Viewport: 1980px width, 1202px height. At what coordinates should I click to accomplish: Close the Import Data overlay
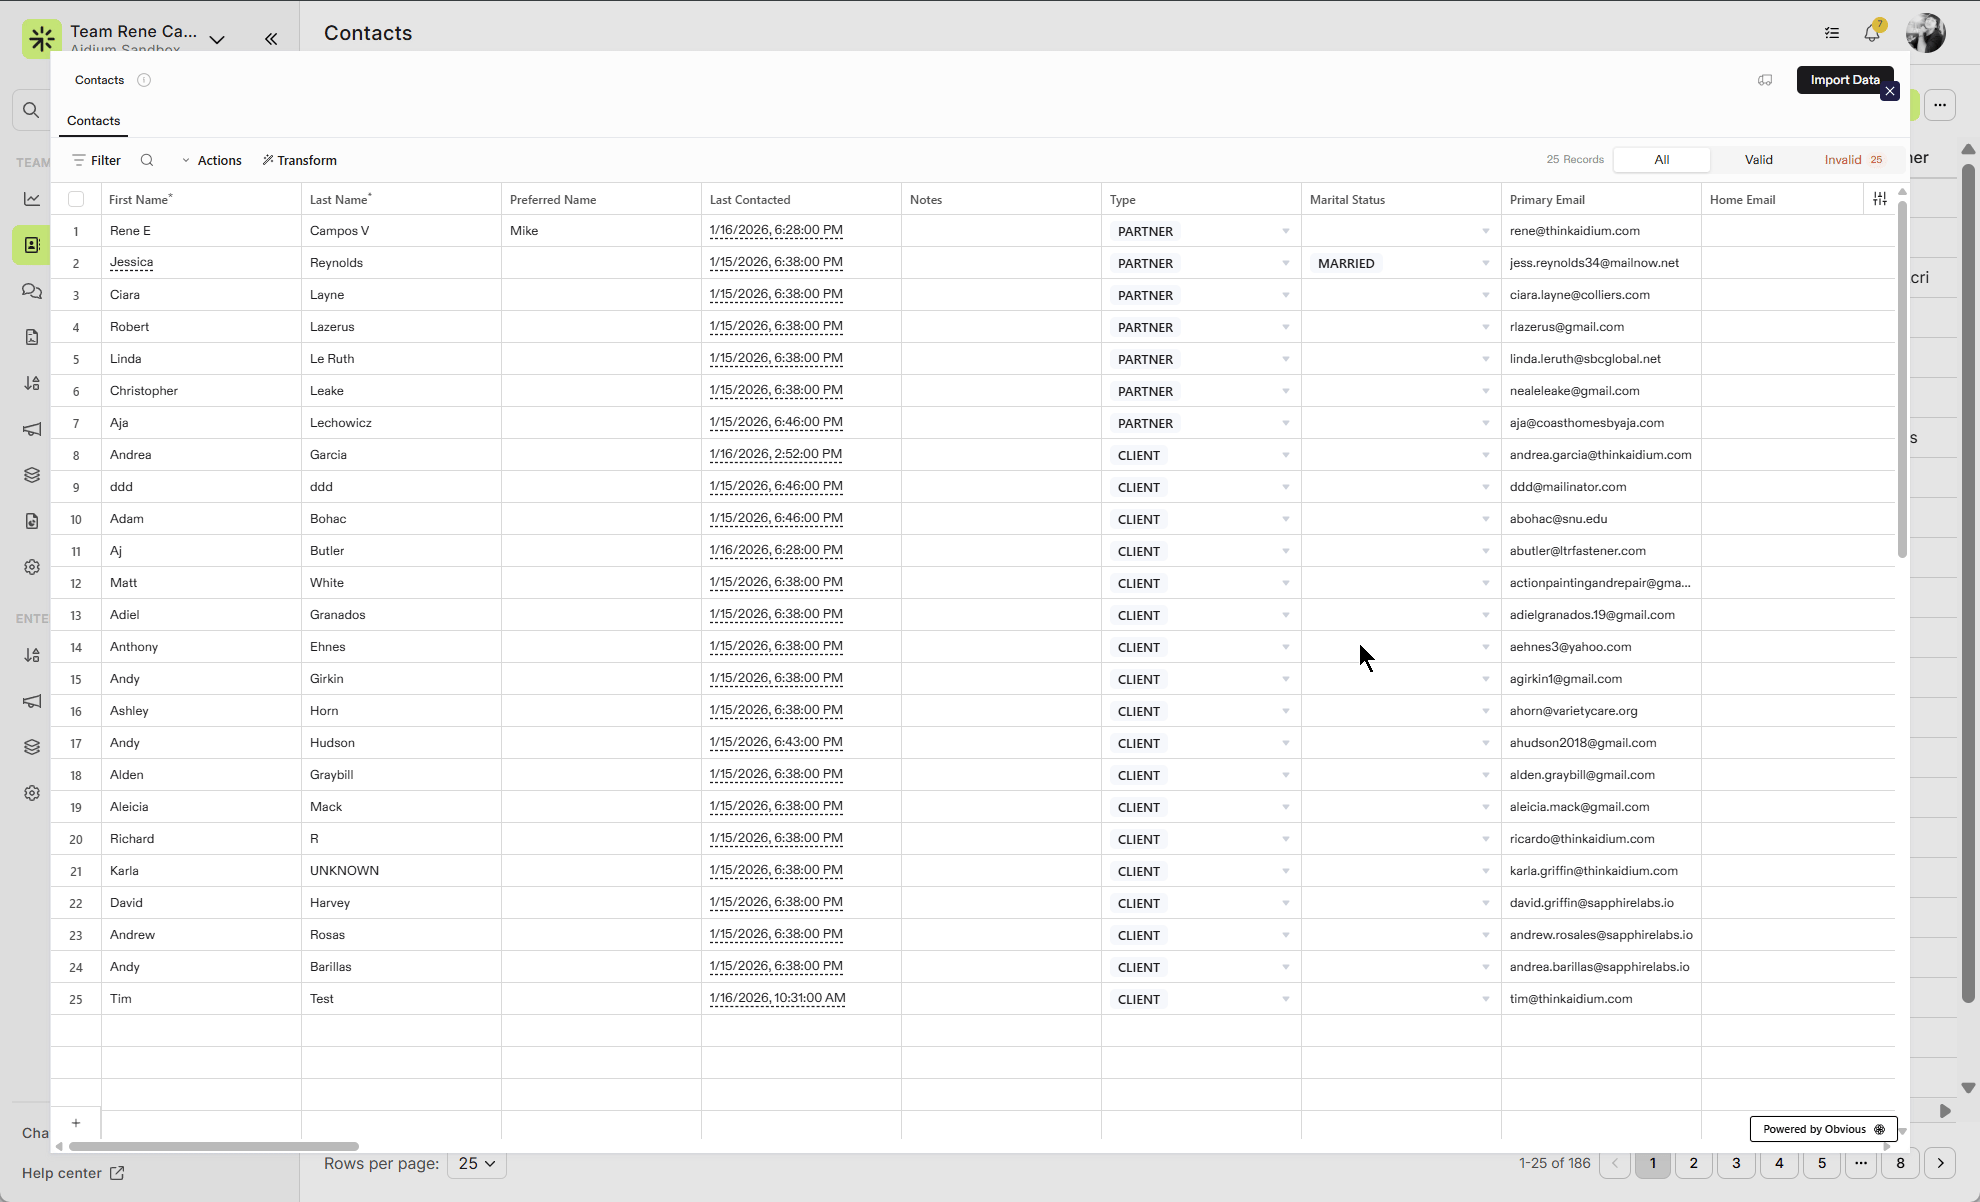click(1890, 92)
